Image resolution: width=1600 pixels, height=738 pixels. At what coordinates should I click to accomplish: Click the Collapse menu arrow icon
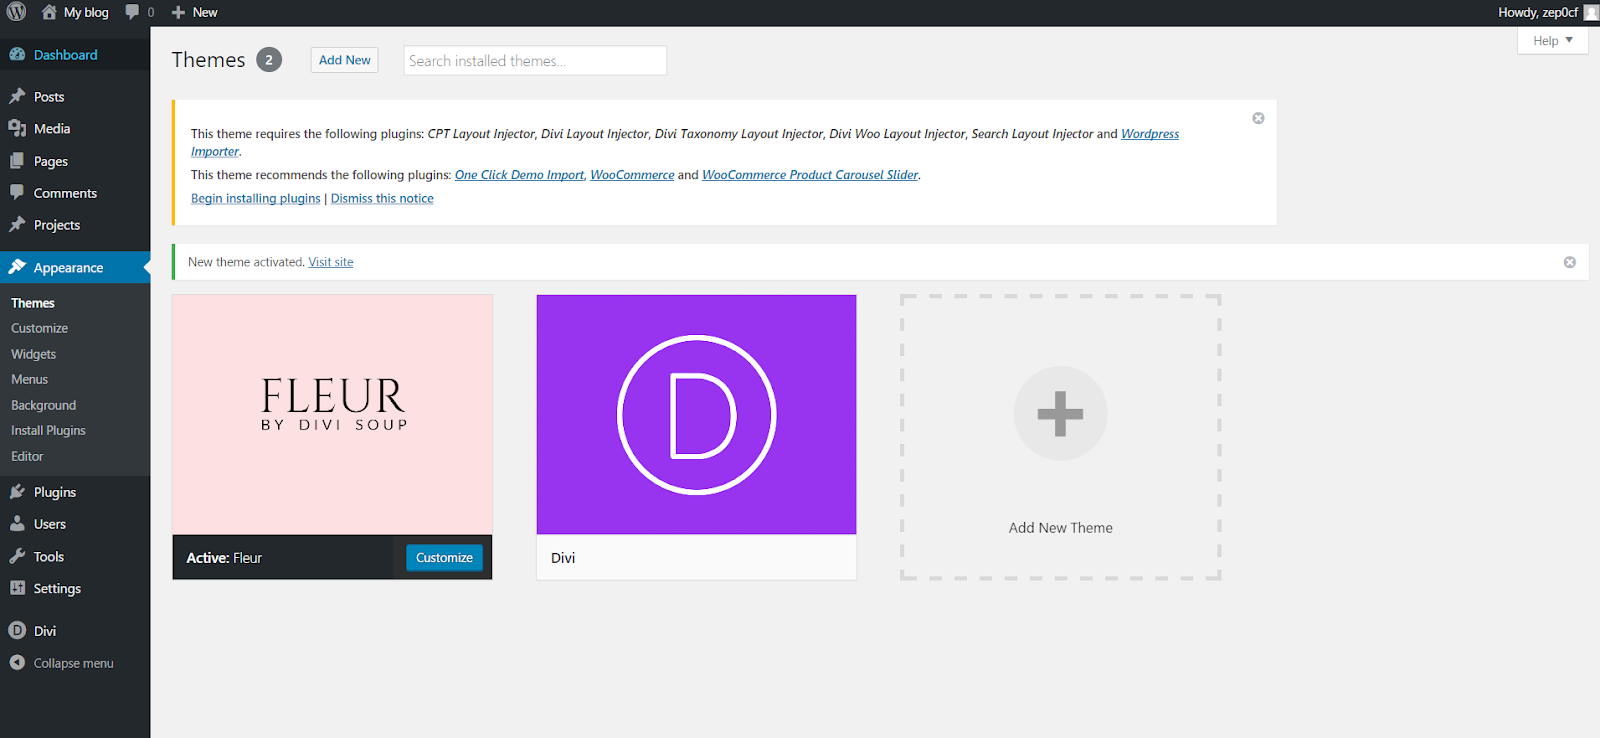(17, 662)
